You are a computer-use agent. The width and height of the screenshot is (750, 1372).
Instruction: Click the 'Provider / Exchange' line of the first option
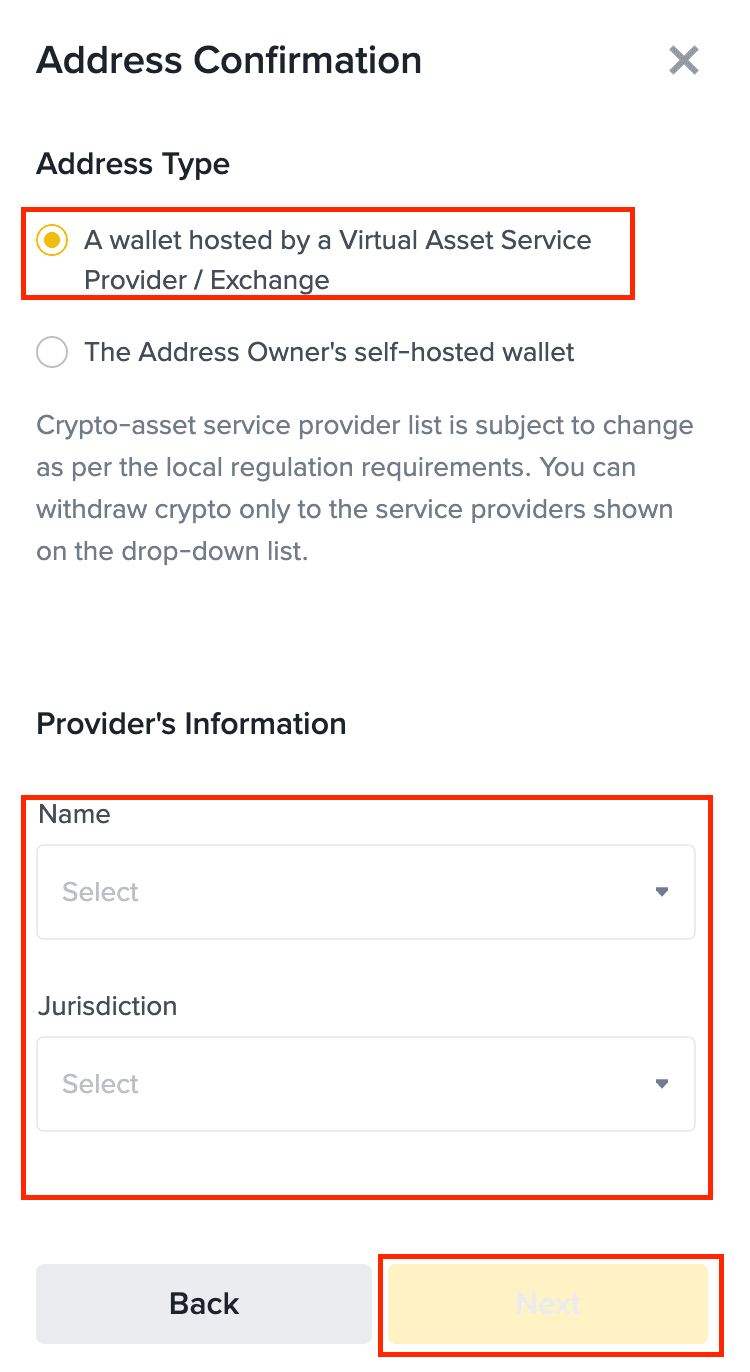point(206,281)
